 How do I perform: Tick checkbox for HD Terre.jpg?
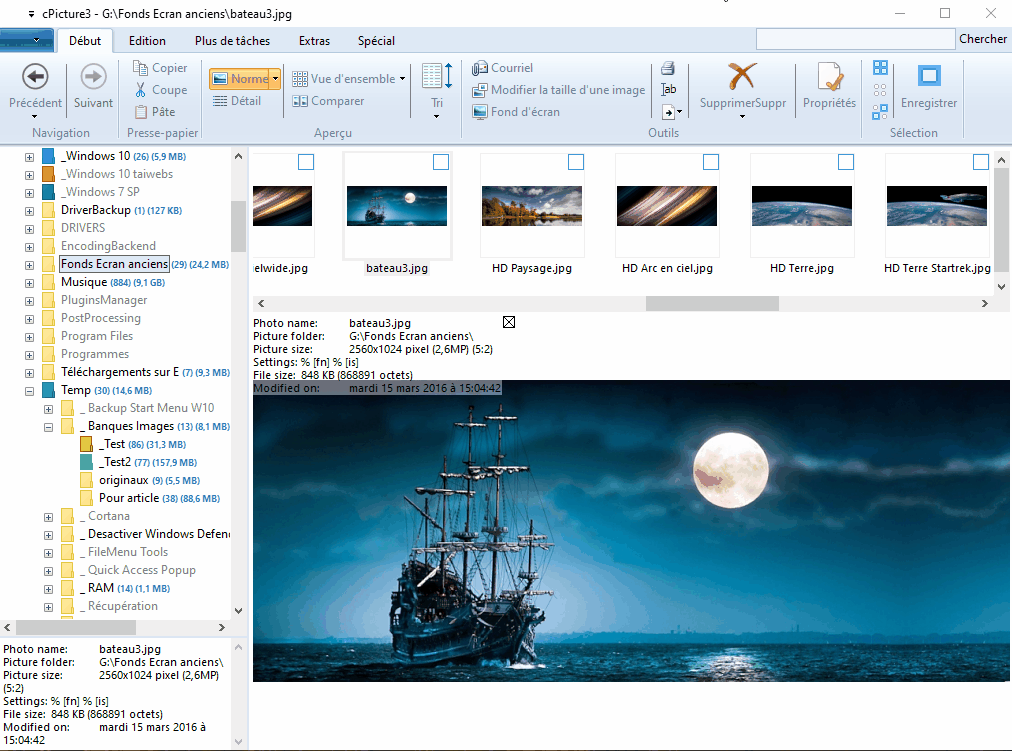pos(845,162)
